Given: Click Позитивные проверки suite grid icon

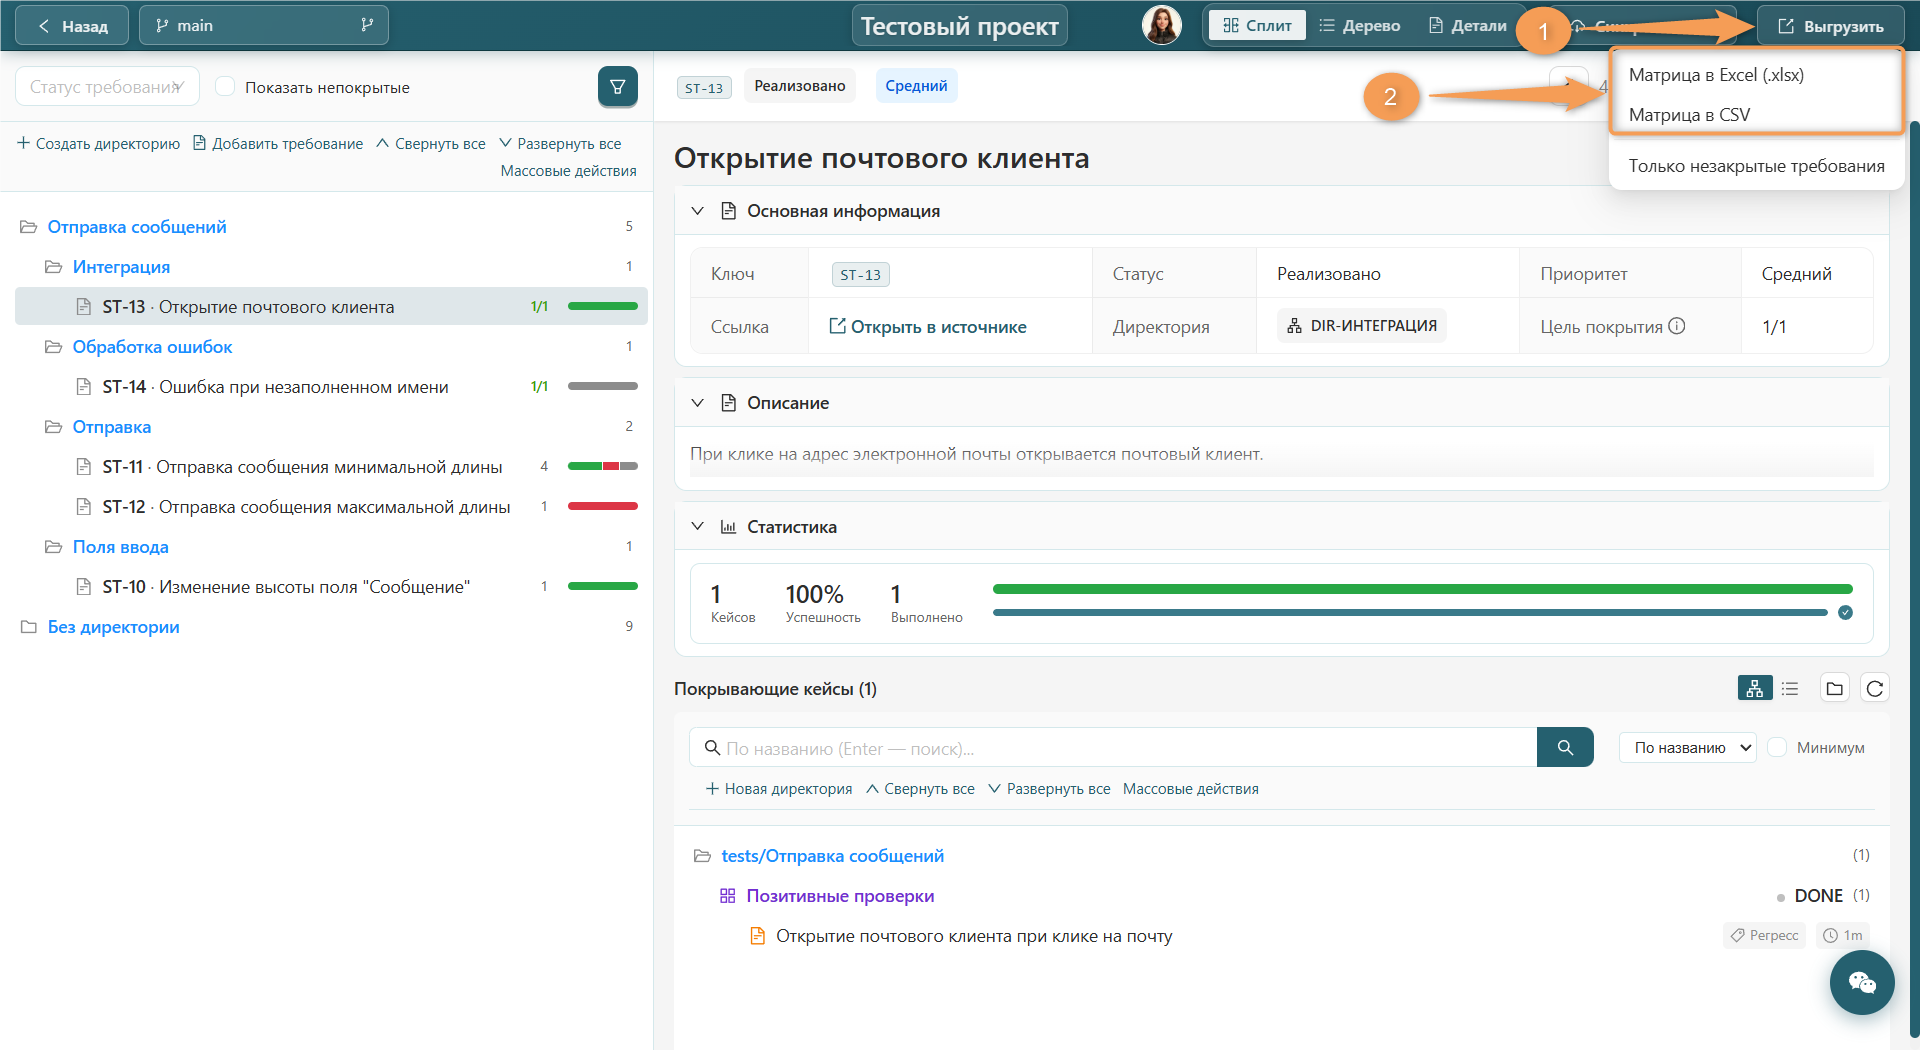Looking at the screenshot, I should pos(728,896).
